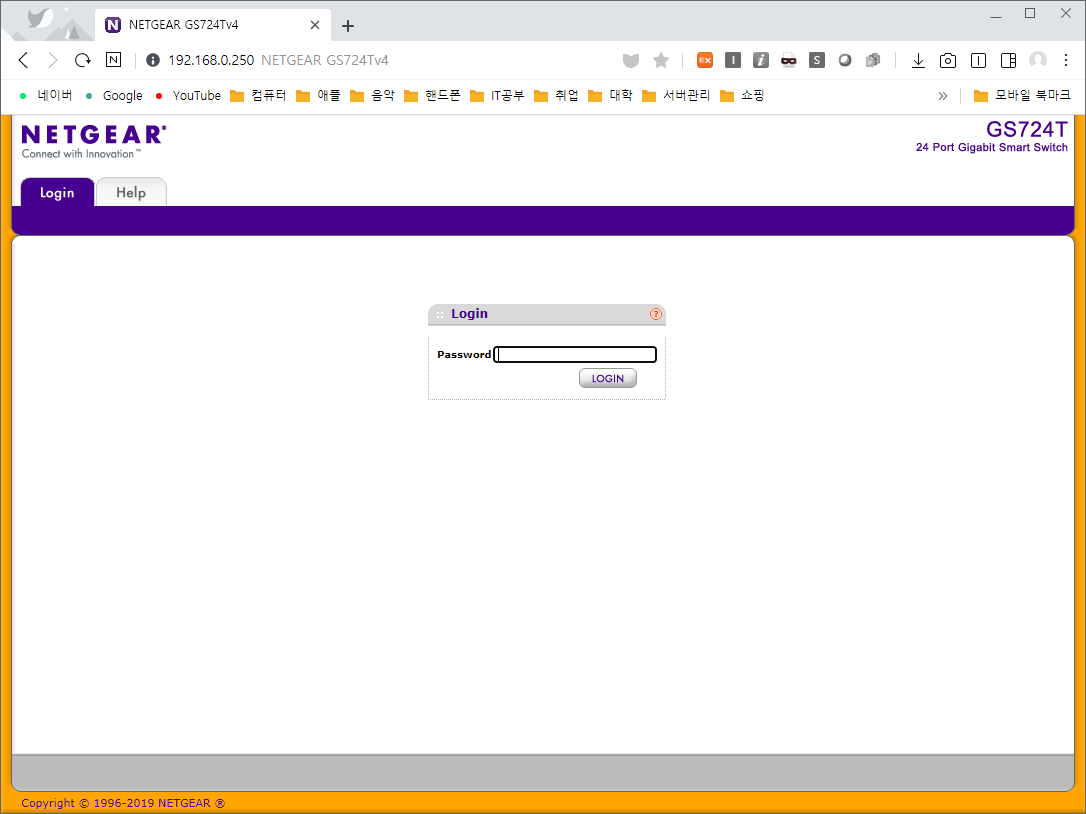Open the Google bookmark
The image size is (1086, 814).
pos(114,96)
